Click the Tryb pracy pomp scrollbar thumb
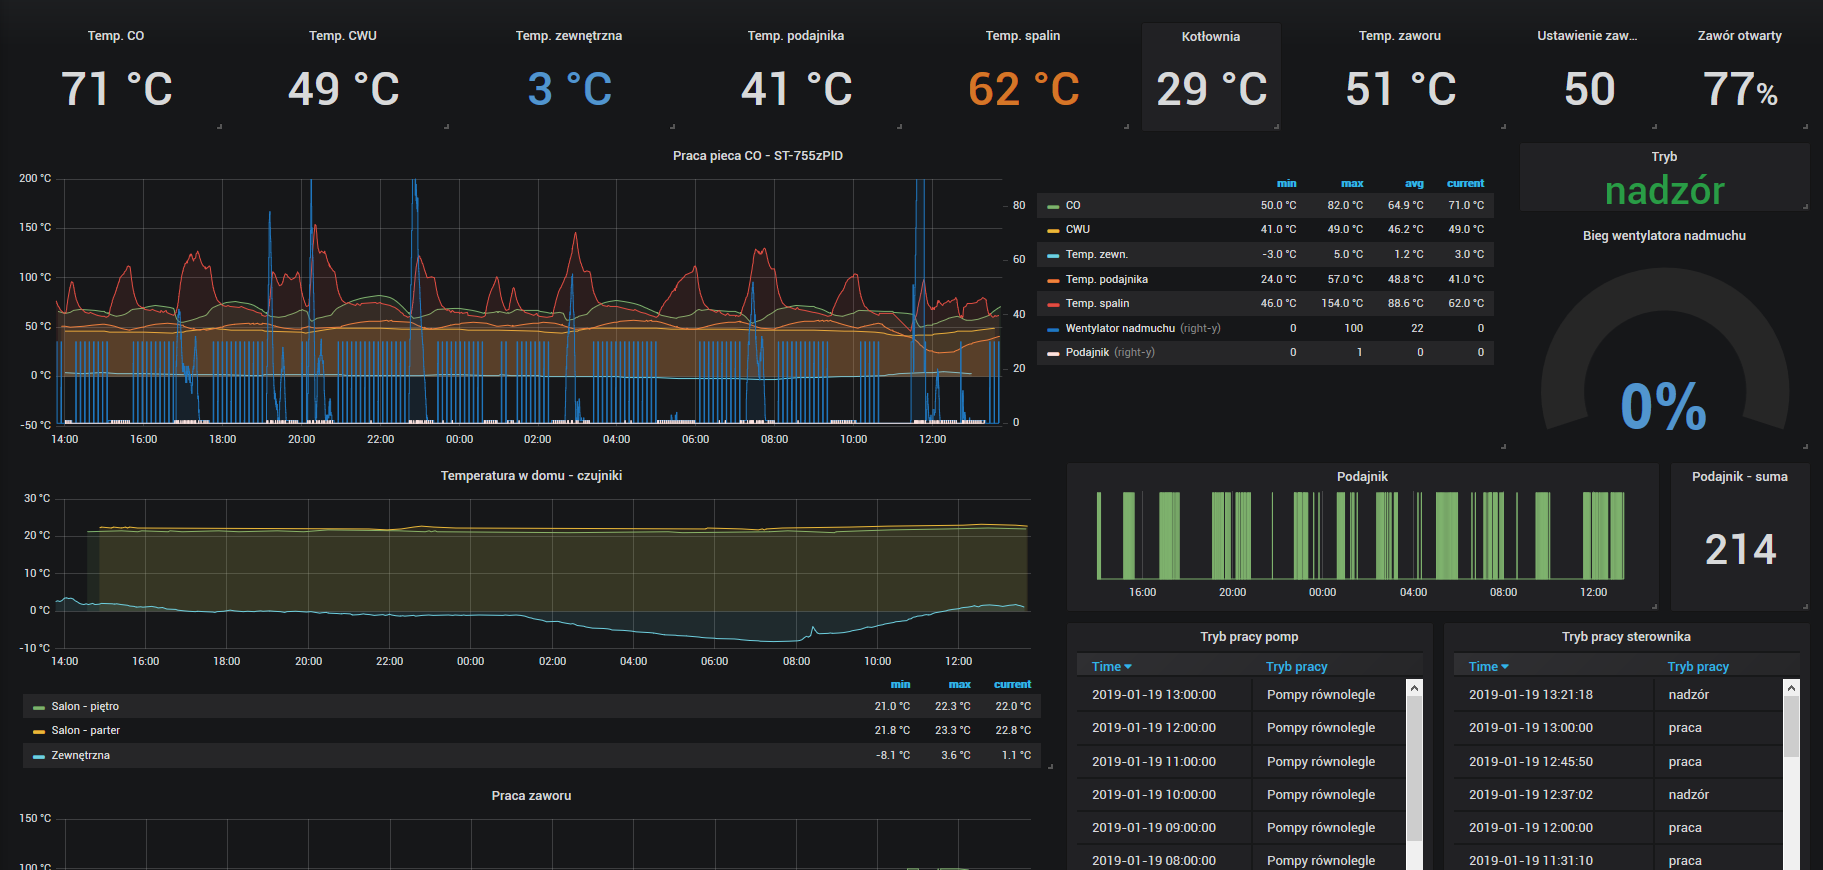 coord(1414,768)
